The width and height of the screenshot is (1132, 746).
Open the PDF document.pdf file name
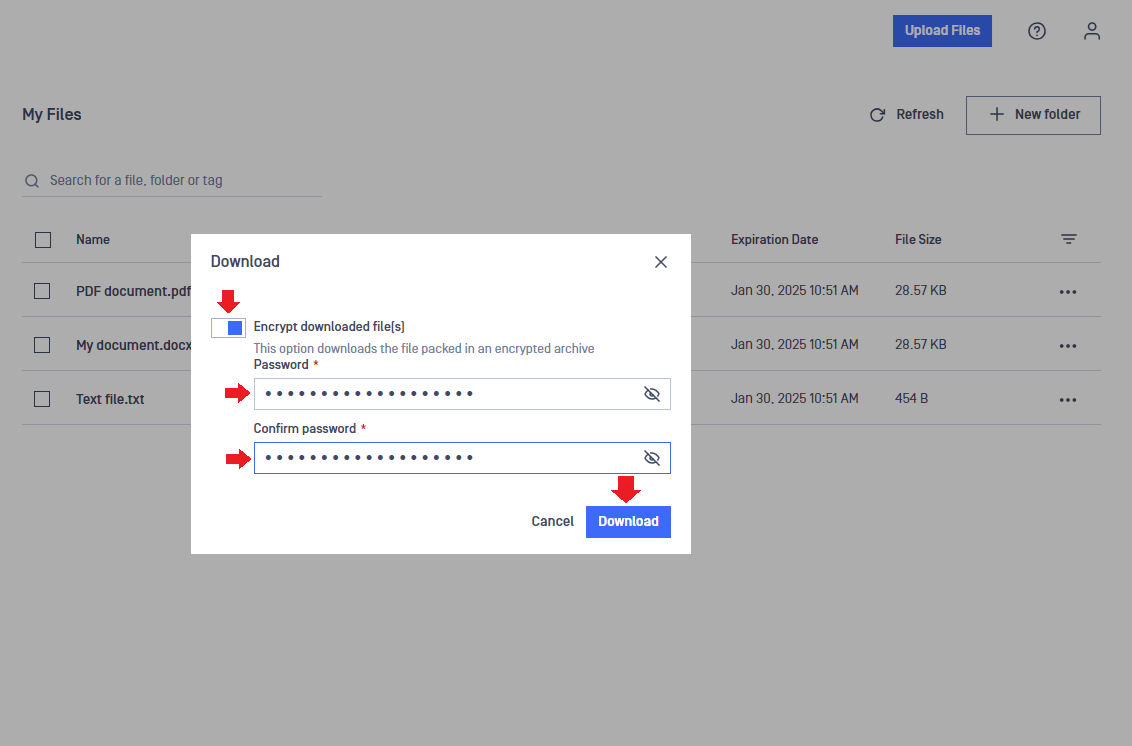click(x=134, y=291)
